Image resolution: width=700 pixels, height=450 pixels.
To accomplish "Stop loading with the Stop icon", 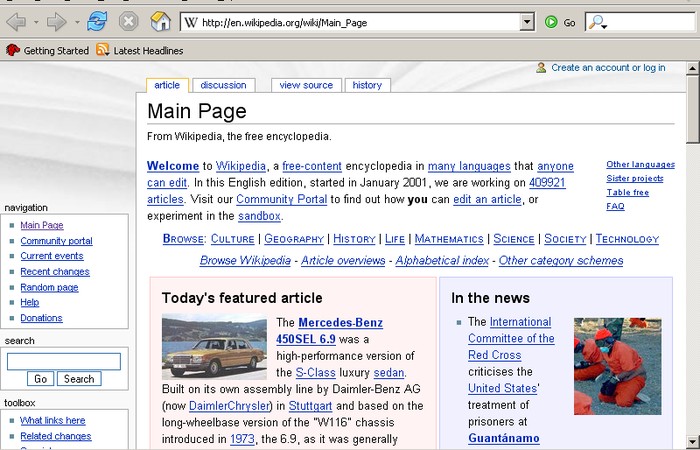I will pyautogui.click(x=129, y=21).
